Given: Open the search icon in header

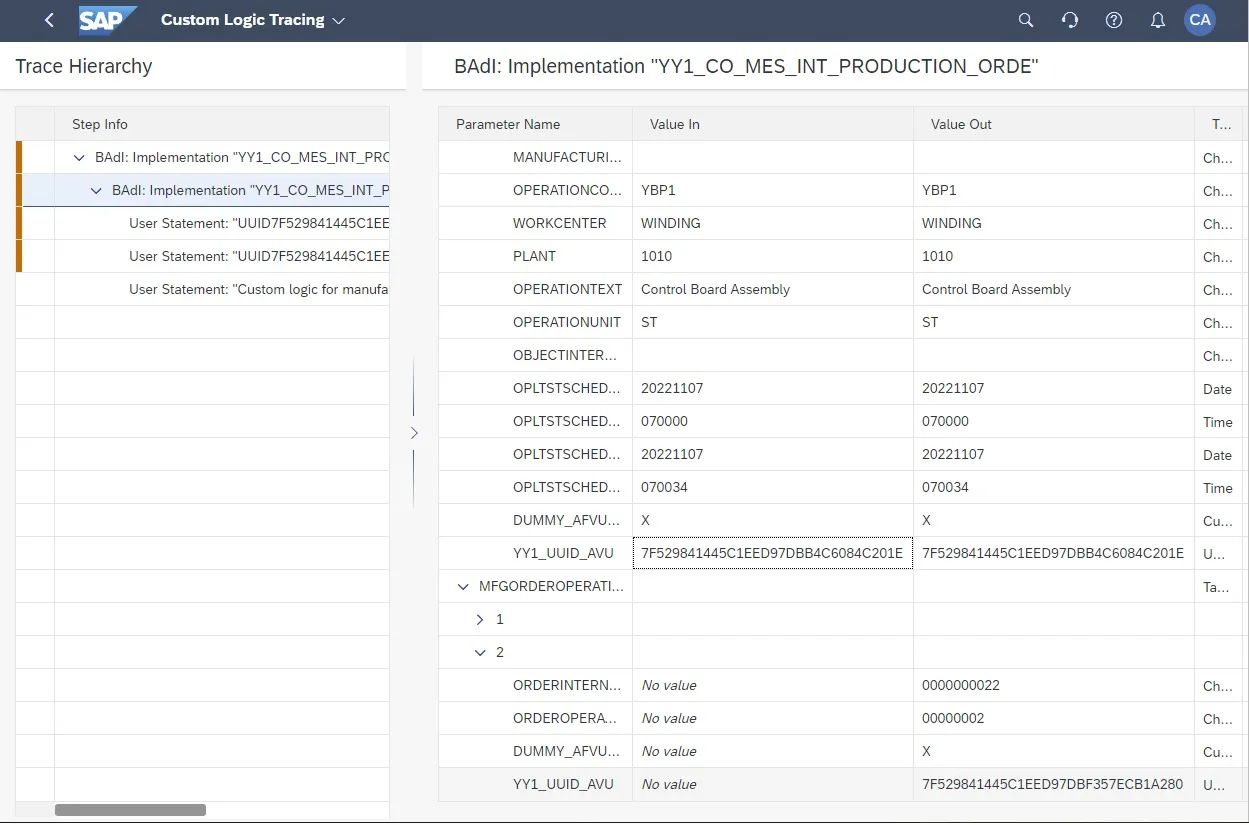Looking at the screenshot, I should [1026, 20].
